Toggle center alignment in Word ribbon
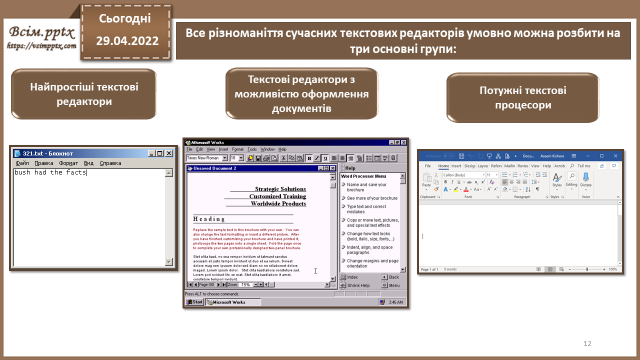The width and height of the screenshot is (640, 360). 512,182
